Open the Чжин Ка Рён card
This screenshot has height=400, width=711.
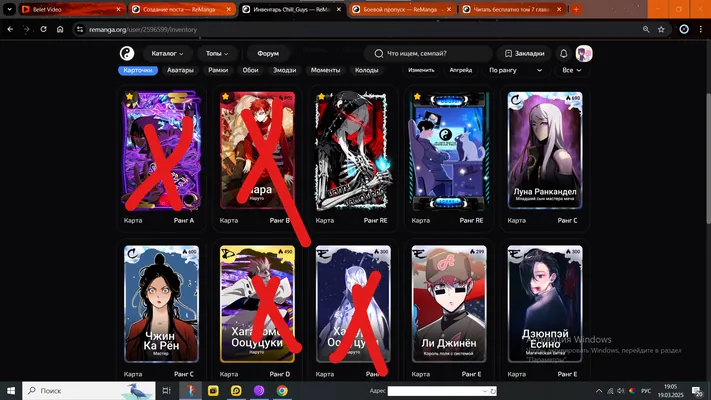click(161, 304)
